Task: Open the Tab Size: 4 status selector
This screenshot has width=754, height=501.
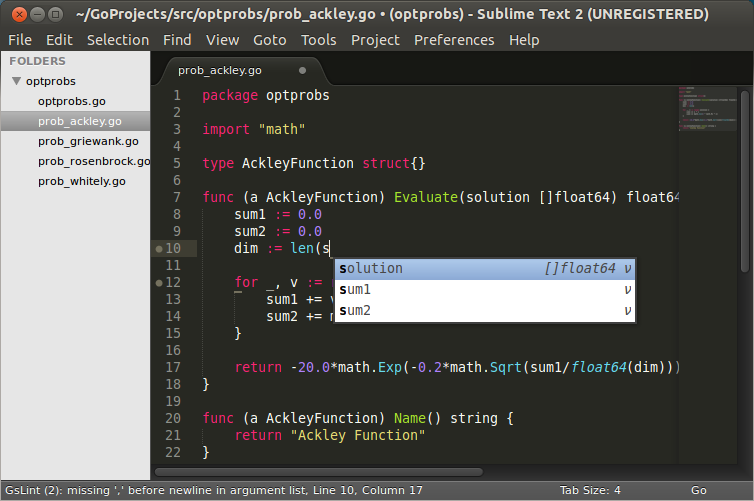Action: (x=590, y=490)
